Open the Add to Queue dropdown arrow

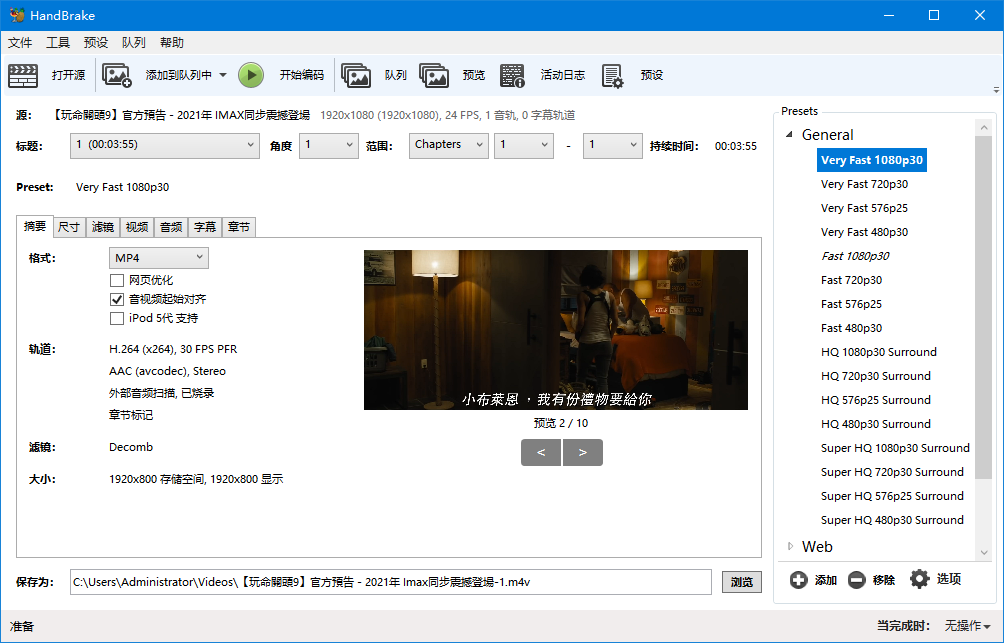(223, 75)
